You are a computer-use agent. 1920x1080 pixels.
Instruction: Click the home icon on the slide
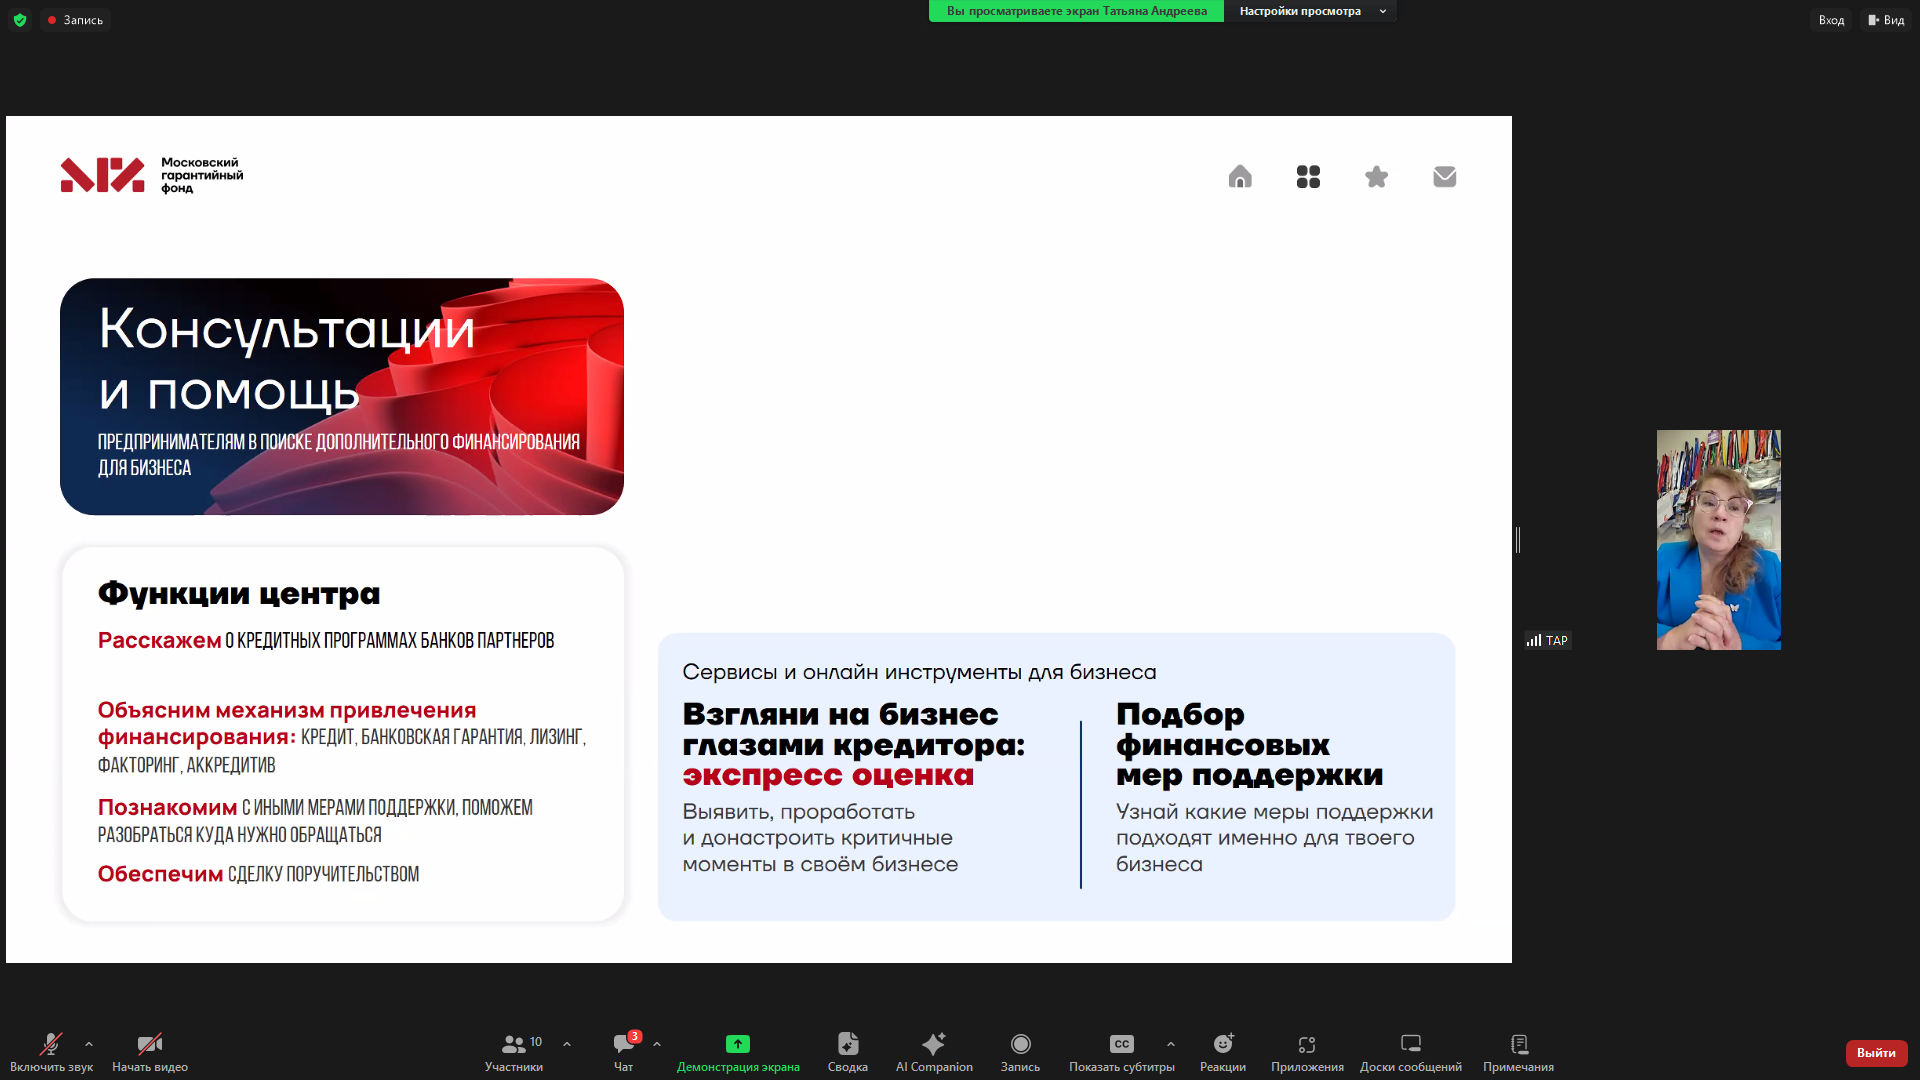pos(1240,177)
